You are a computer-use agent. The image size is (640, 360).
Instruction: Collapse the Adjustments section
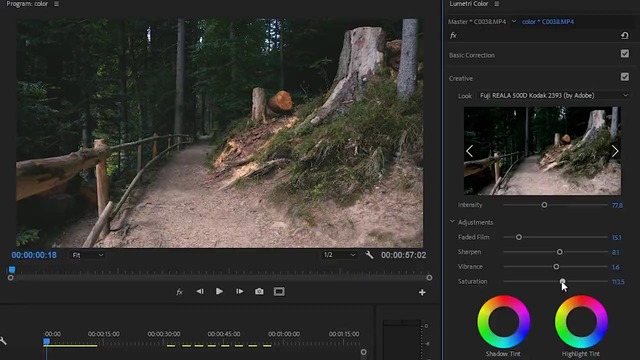[452, 222]
